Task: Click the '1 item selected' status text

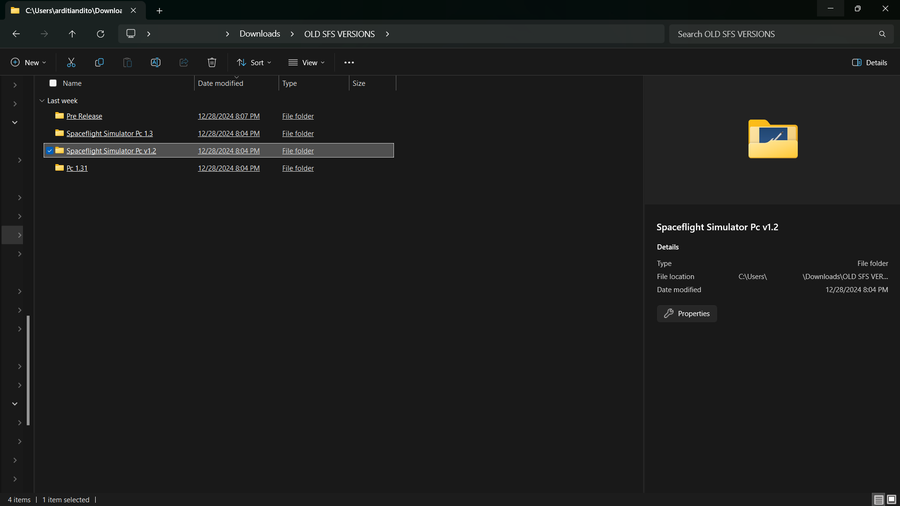Action: 66,500
